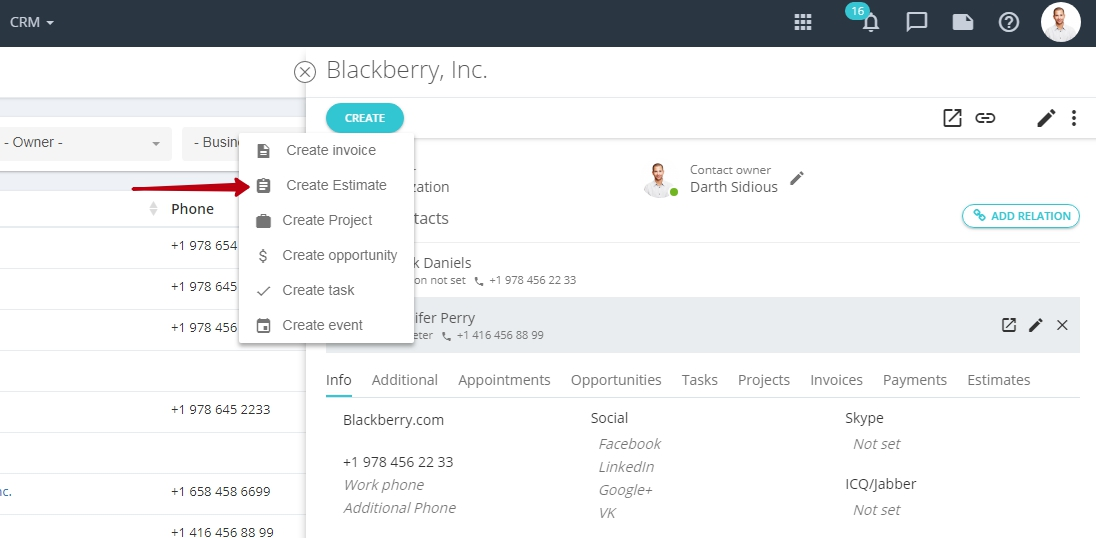Image resolution: width=1096 pixels, height=538 pixels.
Task: Click ICQ/Jabber Not set value
Action: pos(877,510)
